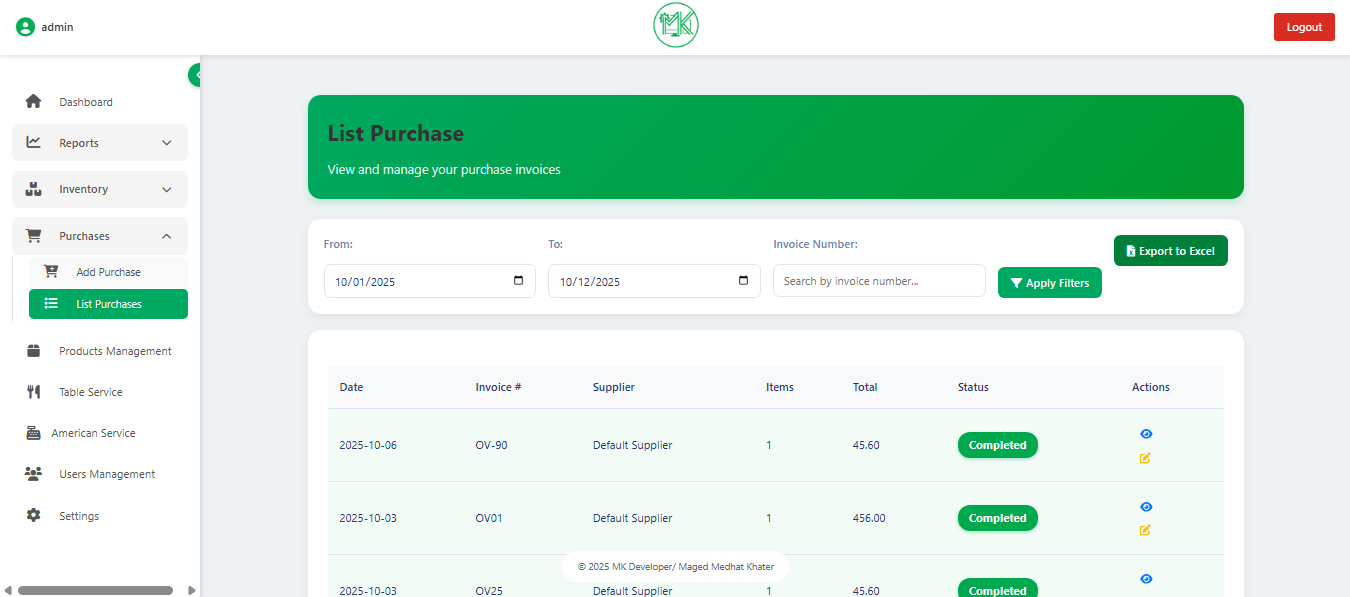
Task: Collapse the Purchases menu chevron
Action: coord(167,236)
